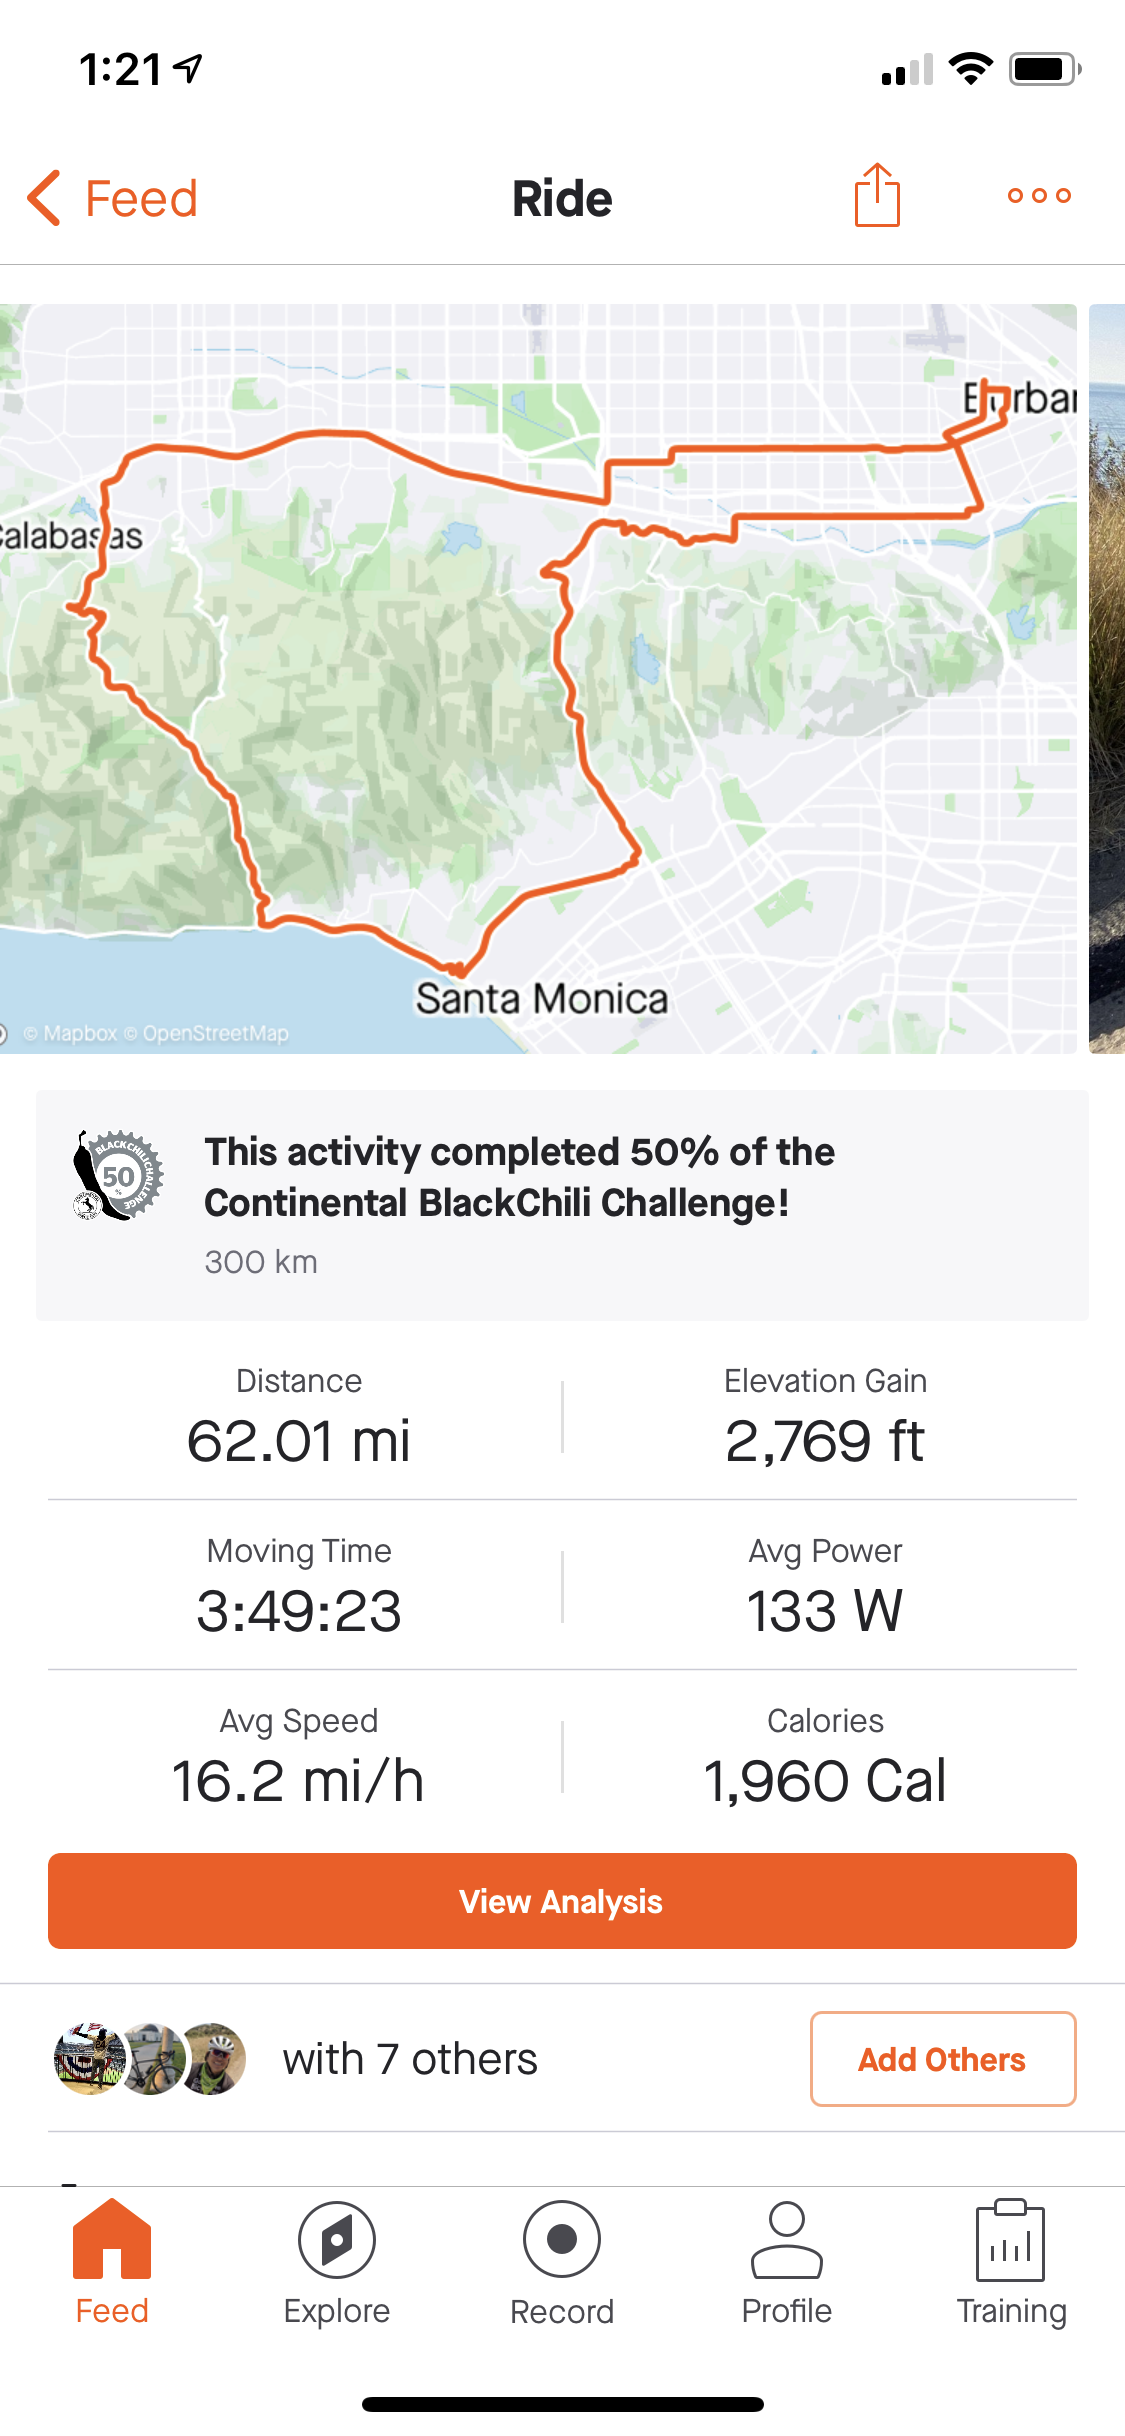1125x2436 pixels.
Task: Go back to Feed with chevron
Action: click(45, 198)
